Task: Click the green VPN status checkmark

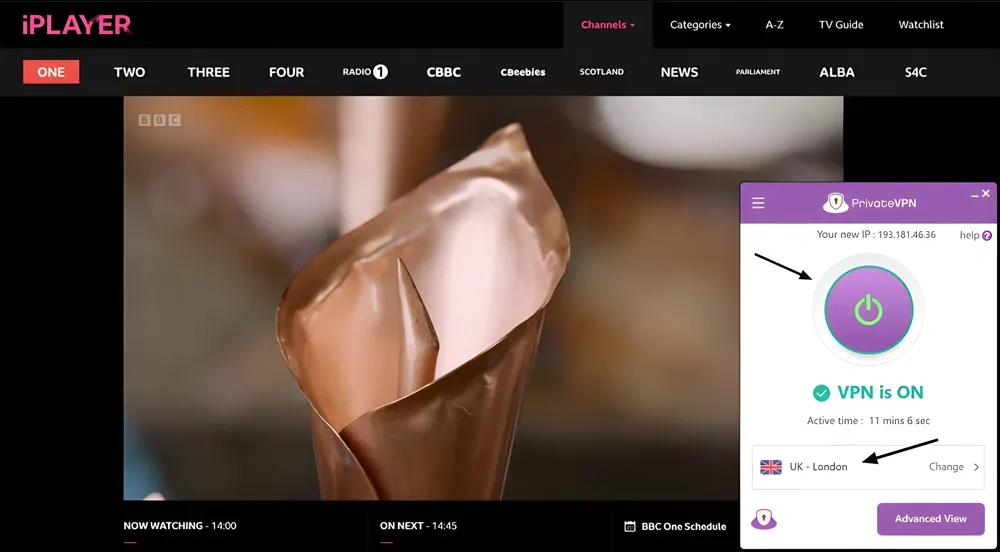Action: [x=821, y=393]
